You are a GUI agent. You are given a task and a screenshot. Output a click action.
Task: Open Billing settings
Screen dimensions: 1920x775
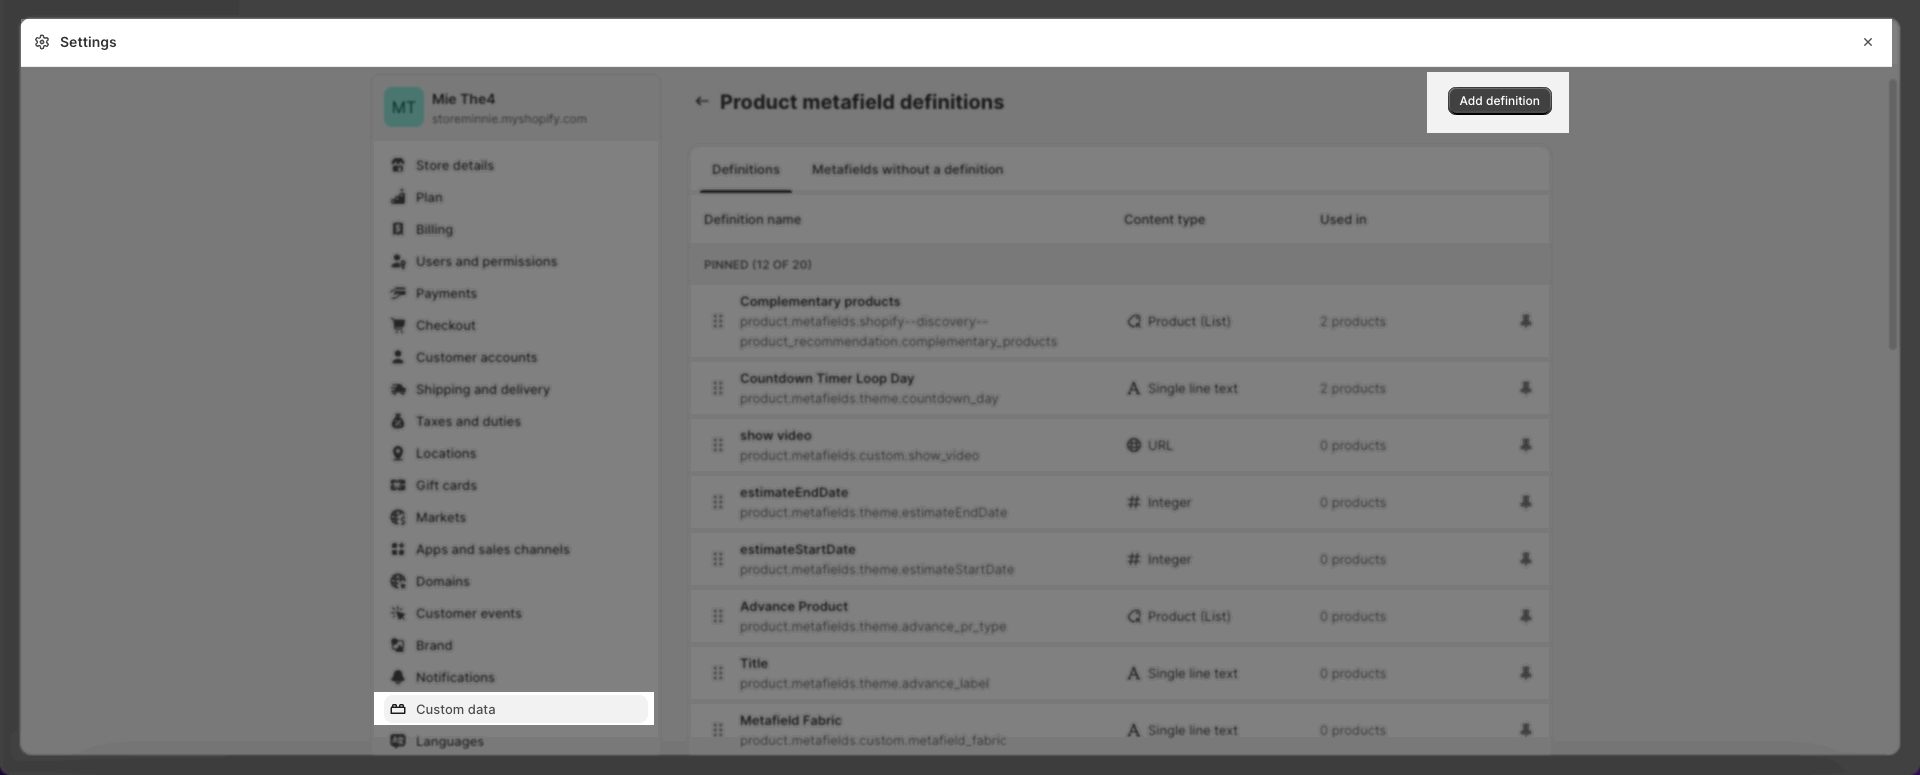pos(516,229)
